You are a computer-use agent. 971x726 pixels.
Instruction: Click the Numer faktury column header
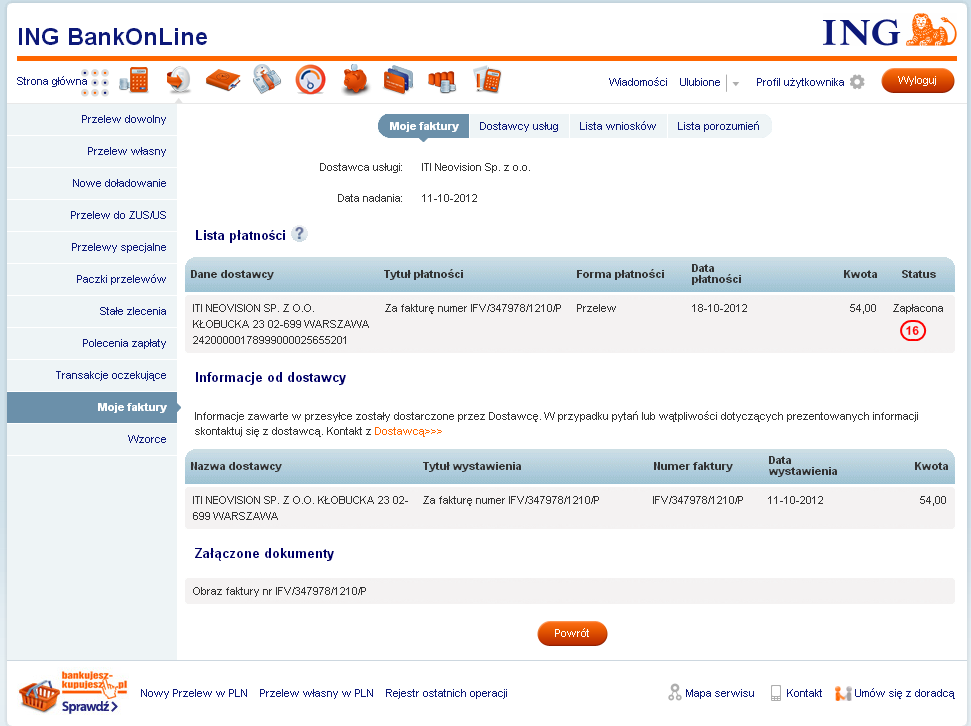coord(692,466)
